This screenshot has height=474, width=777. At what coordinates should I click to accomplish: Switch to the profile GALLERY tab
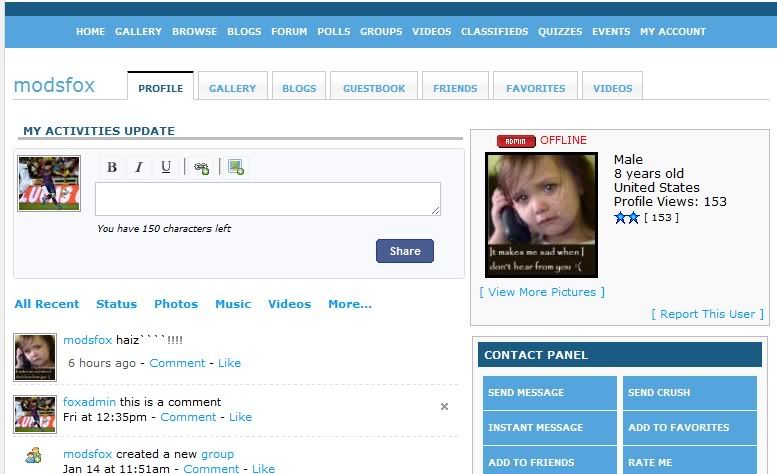click(x=232, y=86)
